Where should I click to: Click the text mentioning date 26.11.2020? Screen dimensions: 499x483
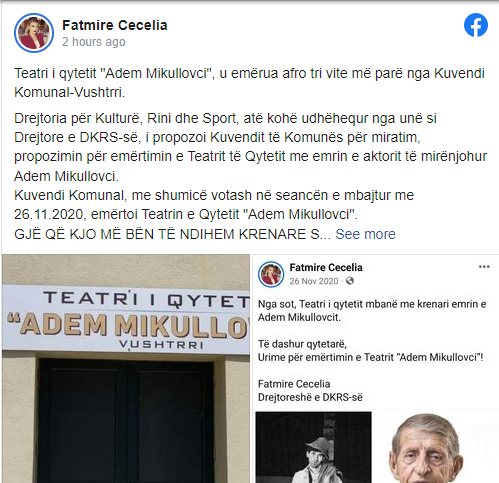pyautogui.click(x=214, y=205)
